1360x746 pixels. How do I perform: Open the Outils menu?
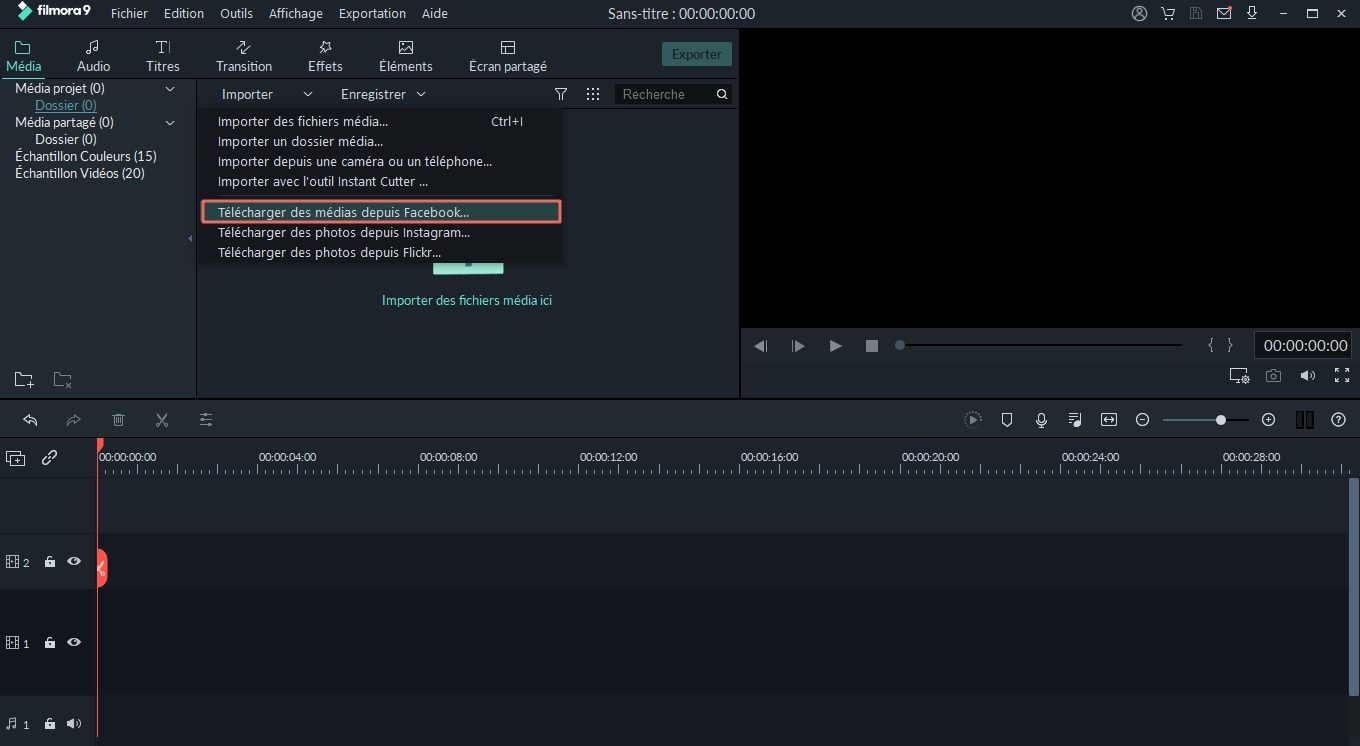click(x=236, y=13)
